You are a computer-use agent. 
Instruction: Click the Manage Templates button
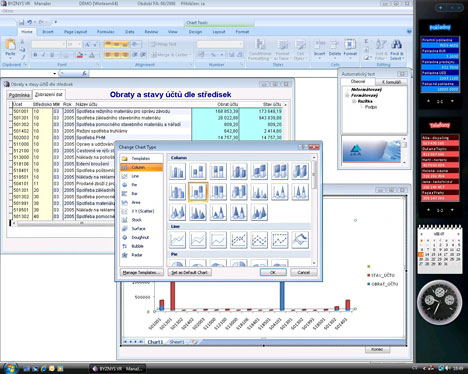tap(142, 272)
